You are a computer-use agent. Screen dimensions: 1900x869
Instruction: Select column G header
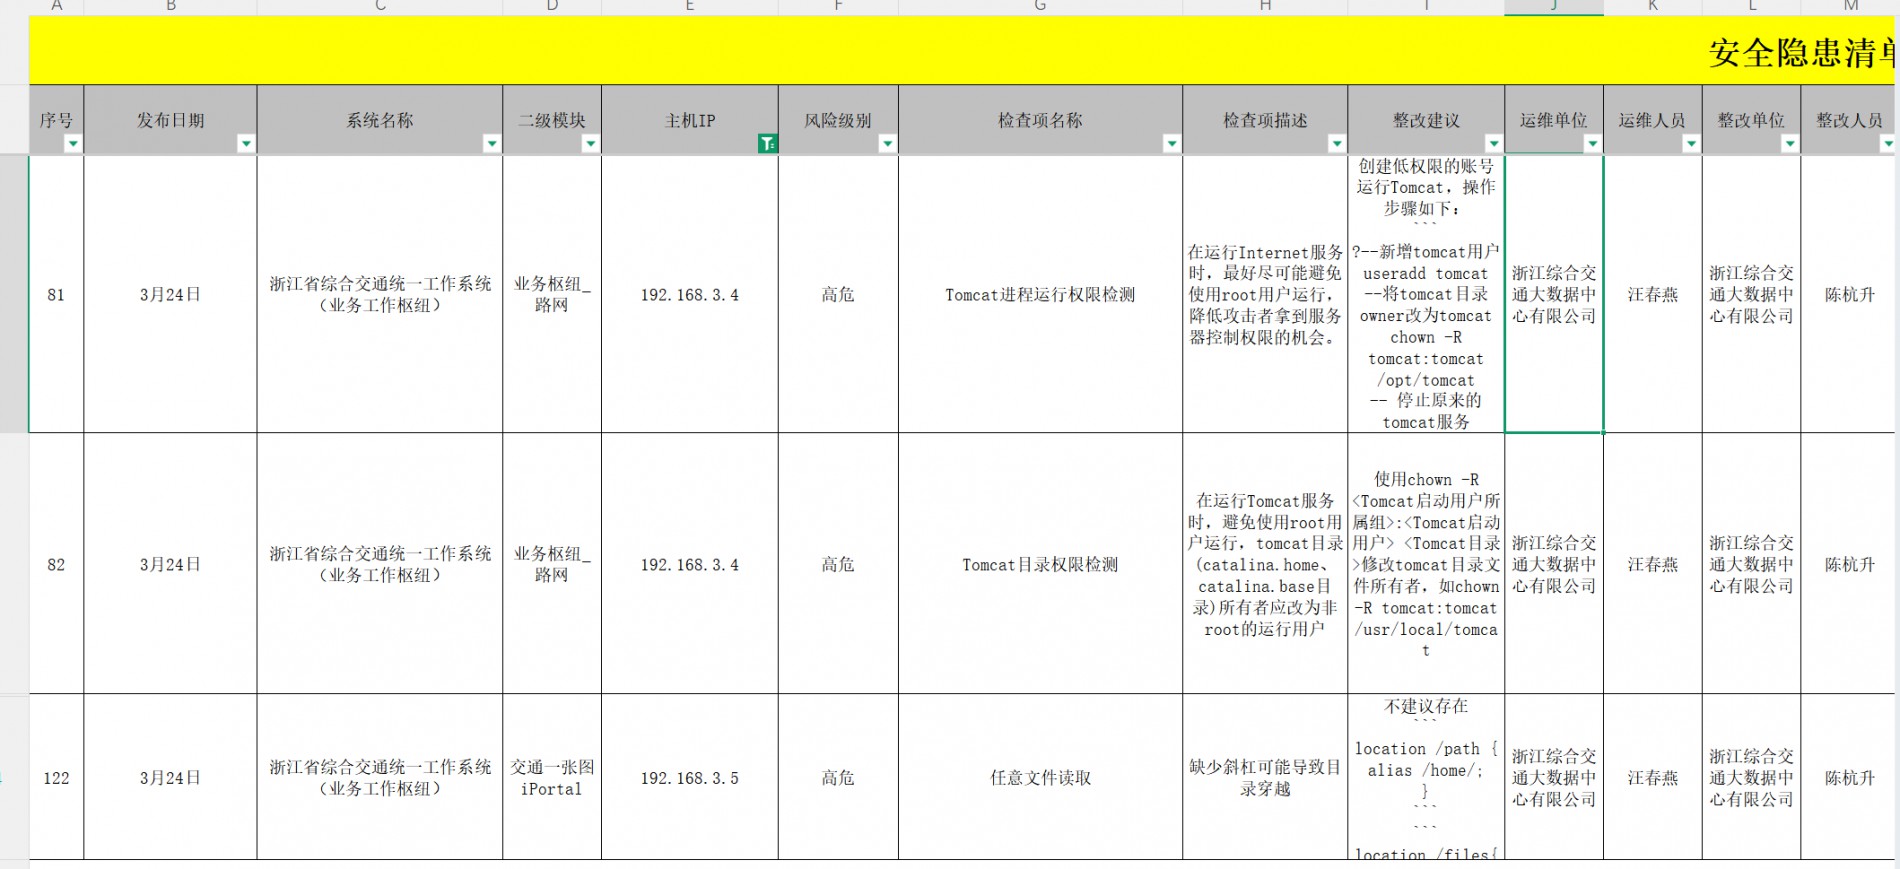[1040, 6]
